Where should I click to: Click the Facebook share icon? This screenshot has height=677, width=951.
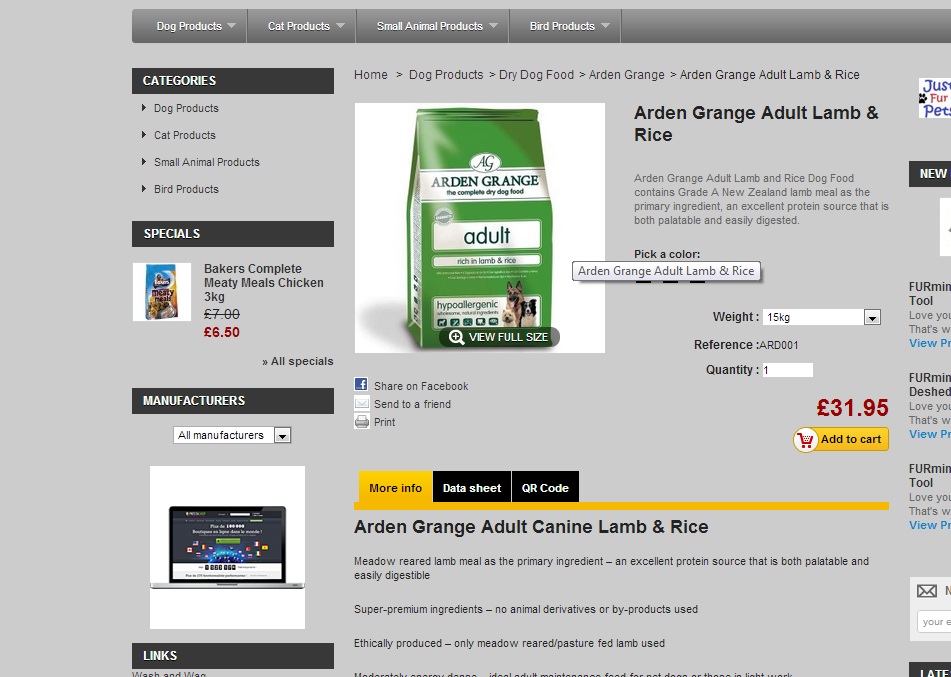361,385
